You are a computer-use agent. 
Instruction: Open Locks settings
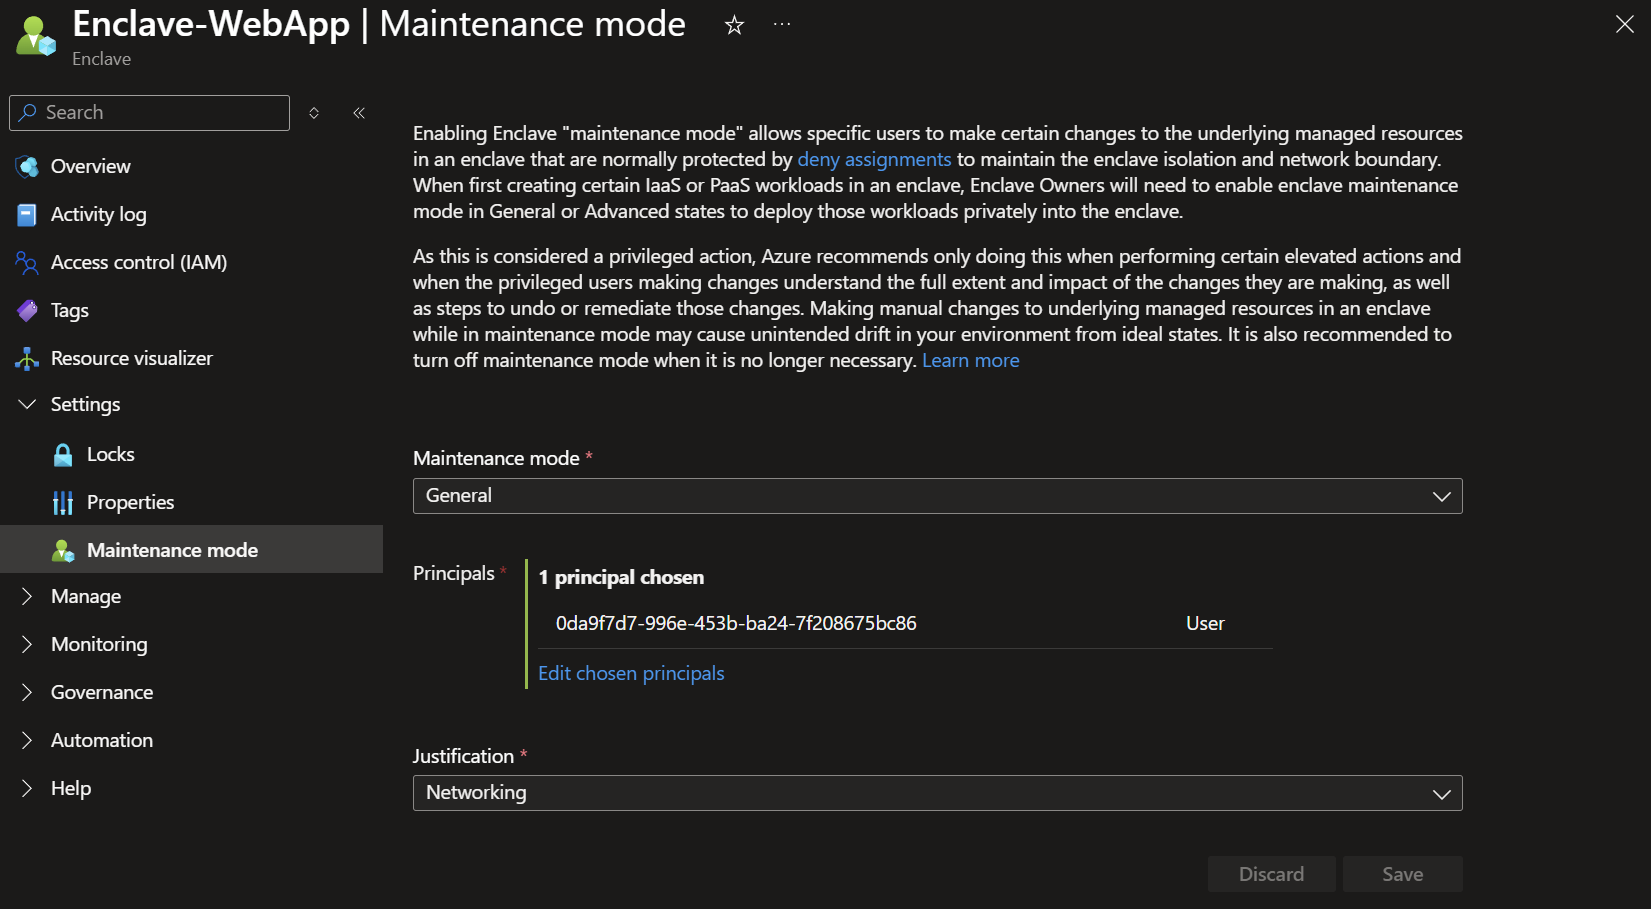pyautogui.click(x=110, y=454)
